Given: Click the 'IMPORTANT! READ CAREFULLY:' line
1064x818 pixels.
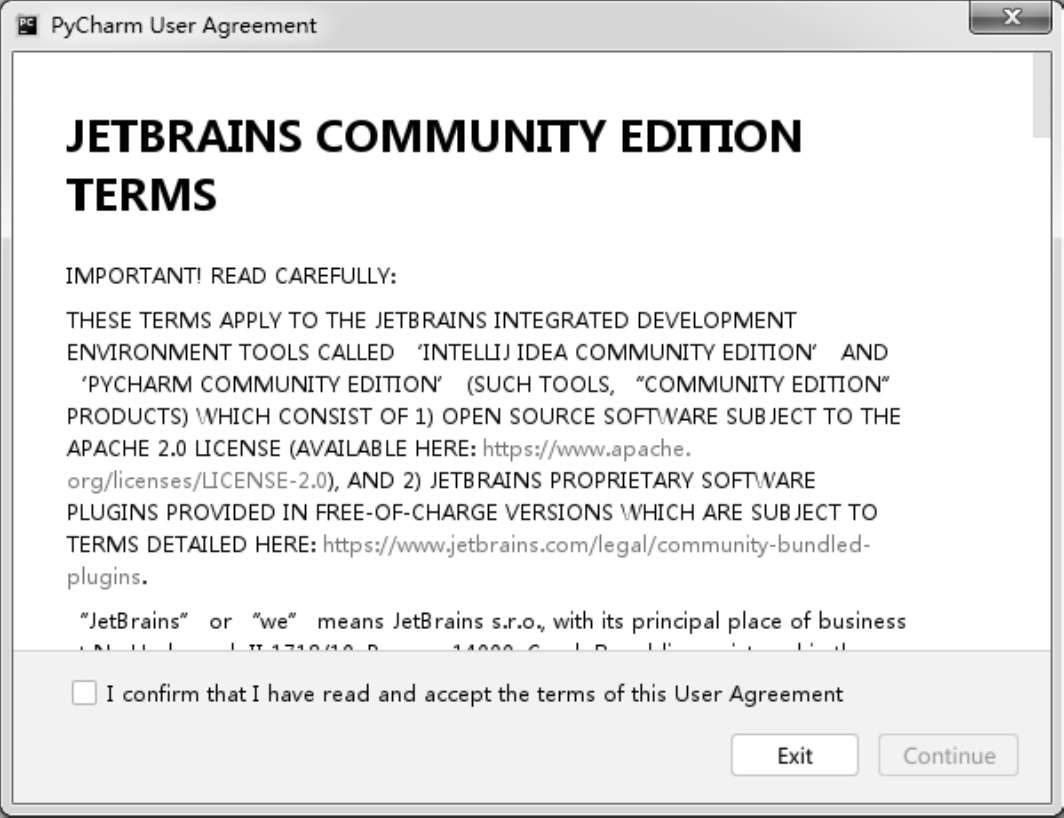Looking at the screenshot, I should tap(231, 276).
